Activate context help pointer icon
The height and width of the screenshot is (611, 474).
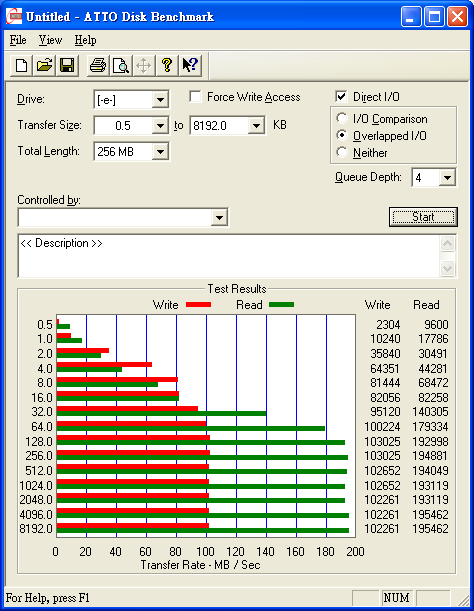tap(190, 65)
